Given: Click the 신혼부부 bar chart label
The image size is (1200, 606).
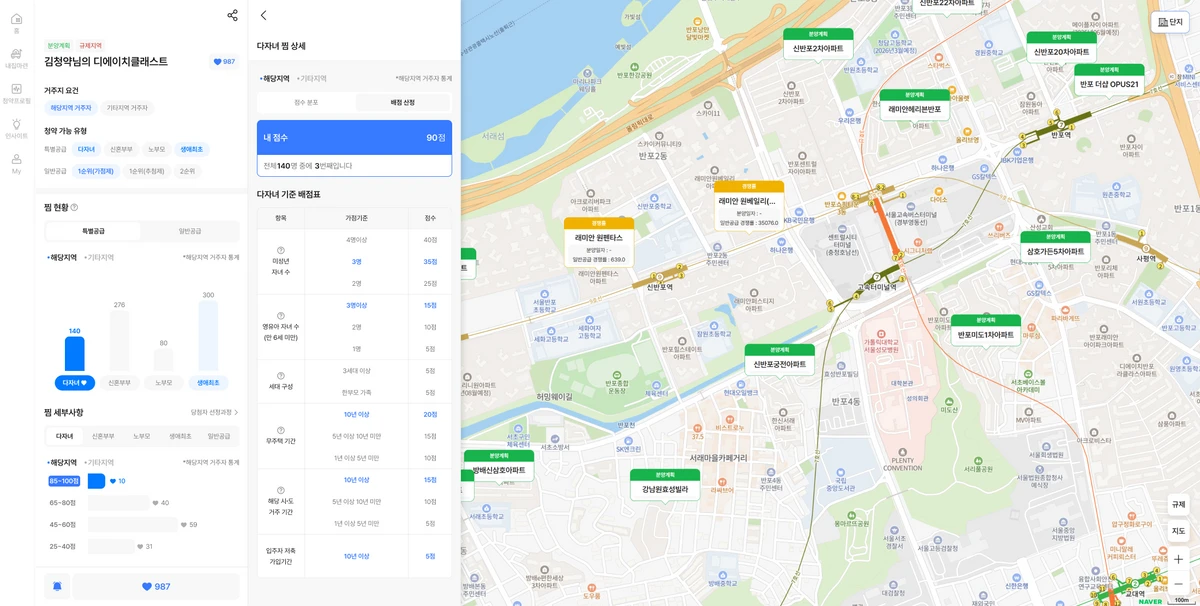Looking at the screenshot, I should (x=119, y=383).
